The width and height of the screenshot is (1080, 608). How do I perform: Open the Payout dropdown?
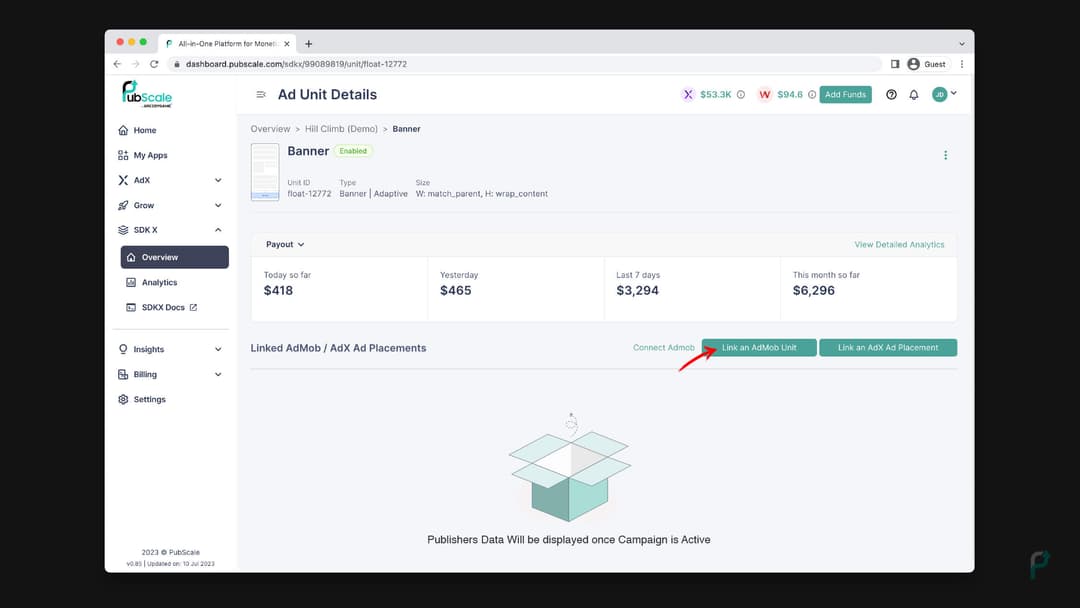pyautogui.click(x=285, y=244)
